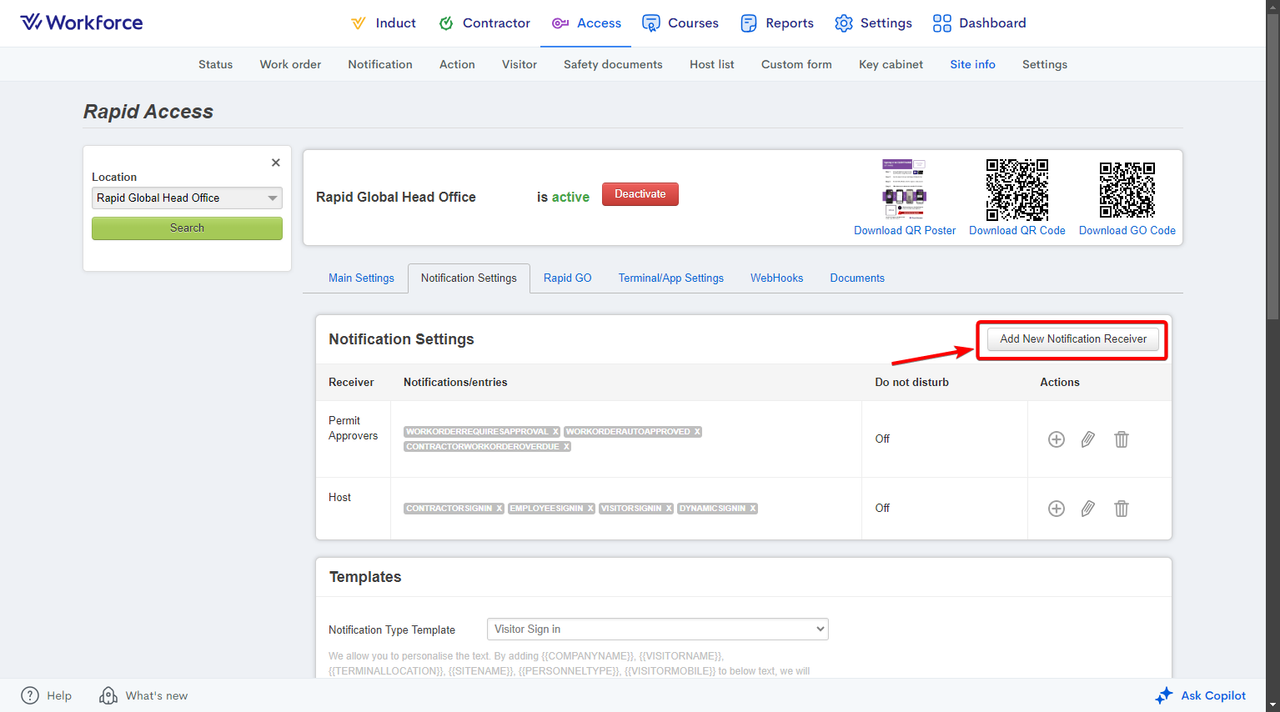Remove DYNAMICSIGNIN tag
This screenshot has width=1280, height=712.
pyautogui.click(x=752, y=509)
